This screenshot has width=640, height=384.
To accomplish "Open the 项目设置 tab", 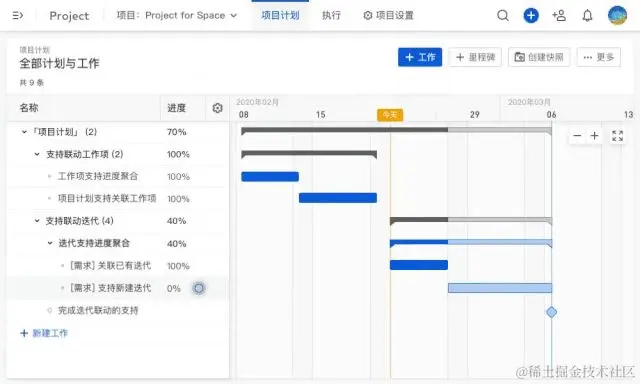I will pyautogui.click(x=388, y=16).
